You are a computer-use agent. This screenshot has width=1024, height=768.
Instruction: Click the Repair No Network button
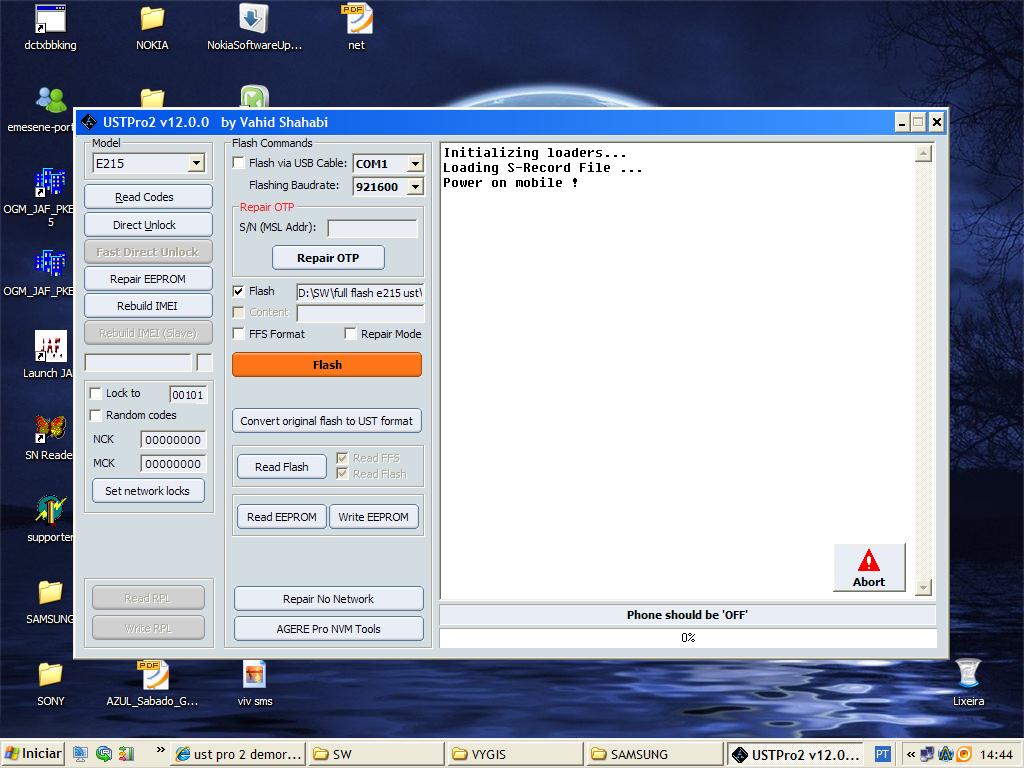pos(328,598)
